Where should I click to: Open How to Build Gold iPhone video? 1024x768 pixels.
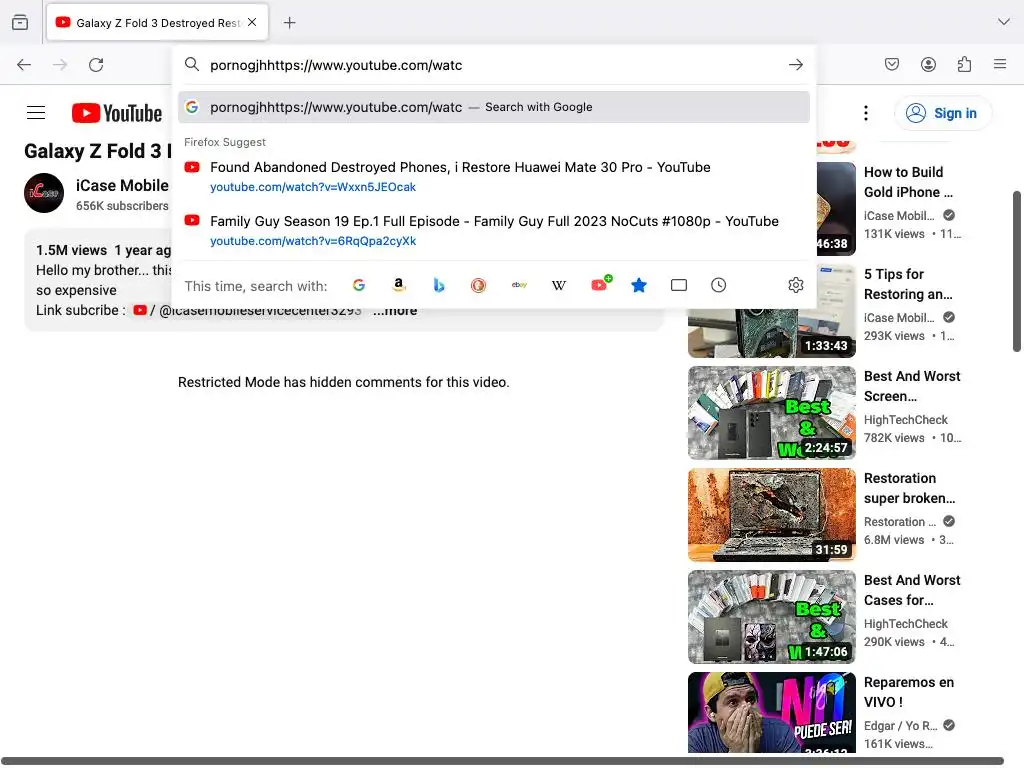[908, 182]
